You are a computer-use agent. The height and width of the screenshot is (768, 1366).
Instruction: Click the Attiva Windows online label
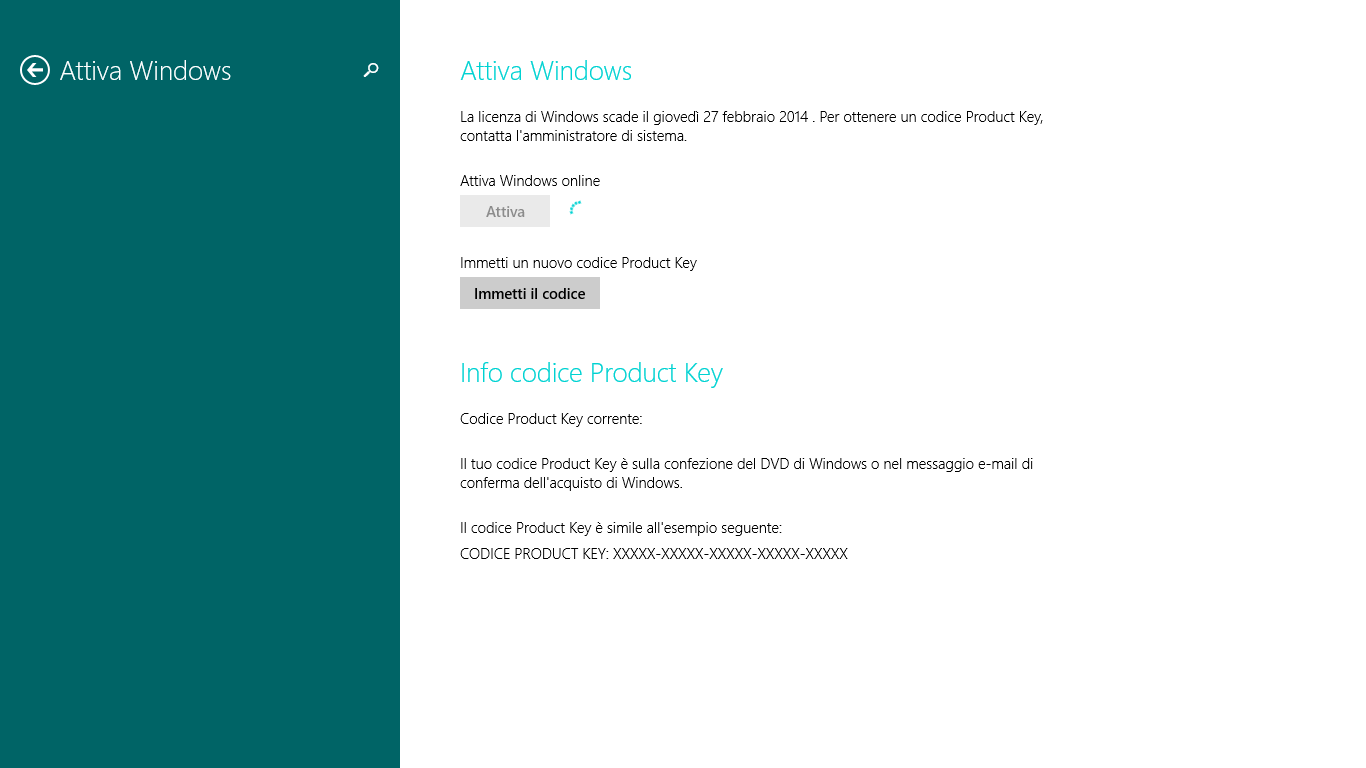529,181
